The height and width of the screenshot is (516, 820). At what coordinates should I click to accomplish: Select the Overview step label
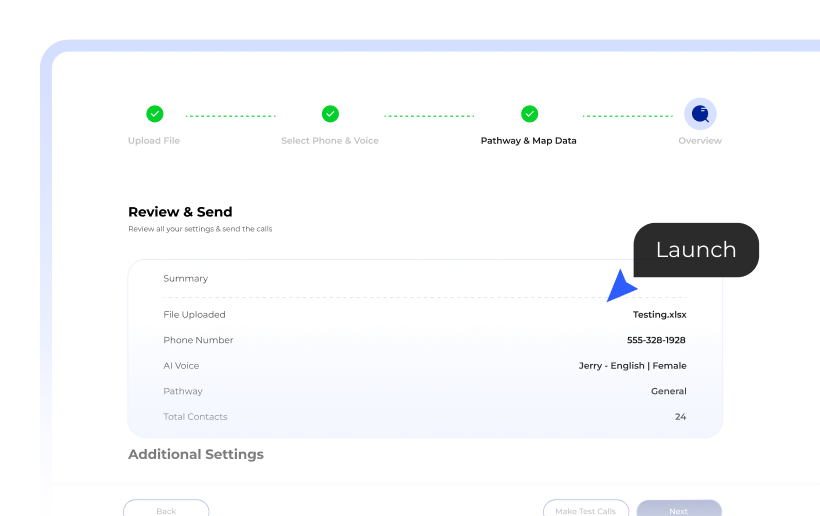(x=700, y=141)
